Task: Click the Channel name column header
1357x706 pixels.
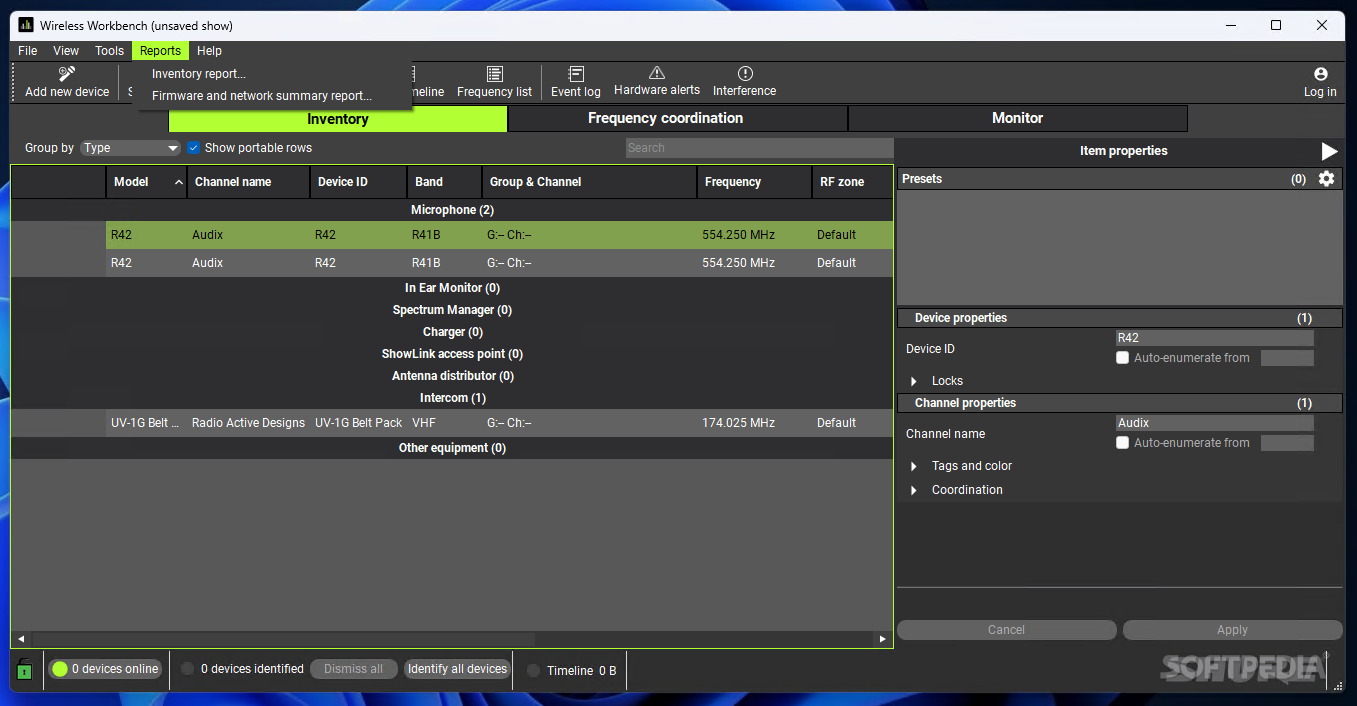Action: tap(249, 182)
